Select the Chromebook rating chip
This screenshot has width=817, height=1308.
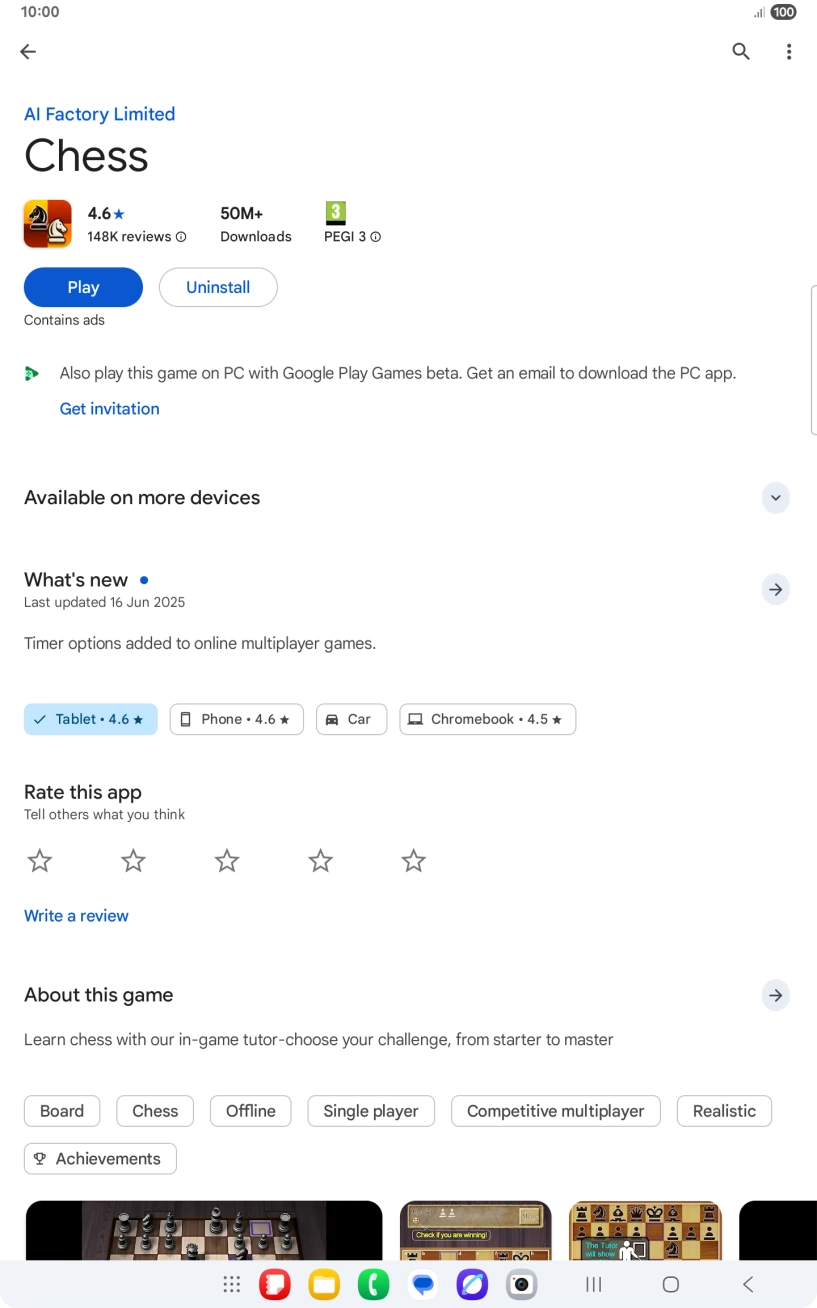(487, 719)
